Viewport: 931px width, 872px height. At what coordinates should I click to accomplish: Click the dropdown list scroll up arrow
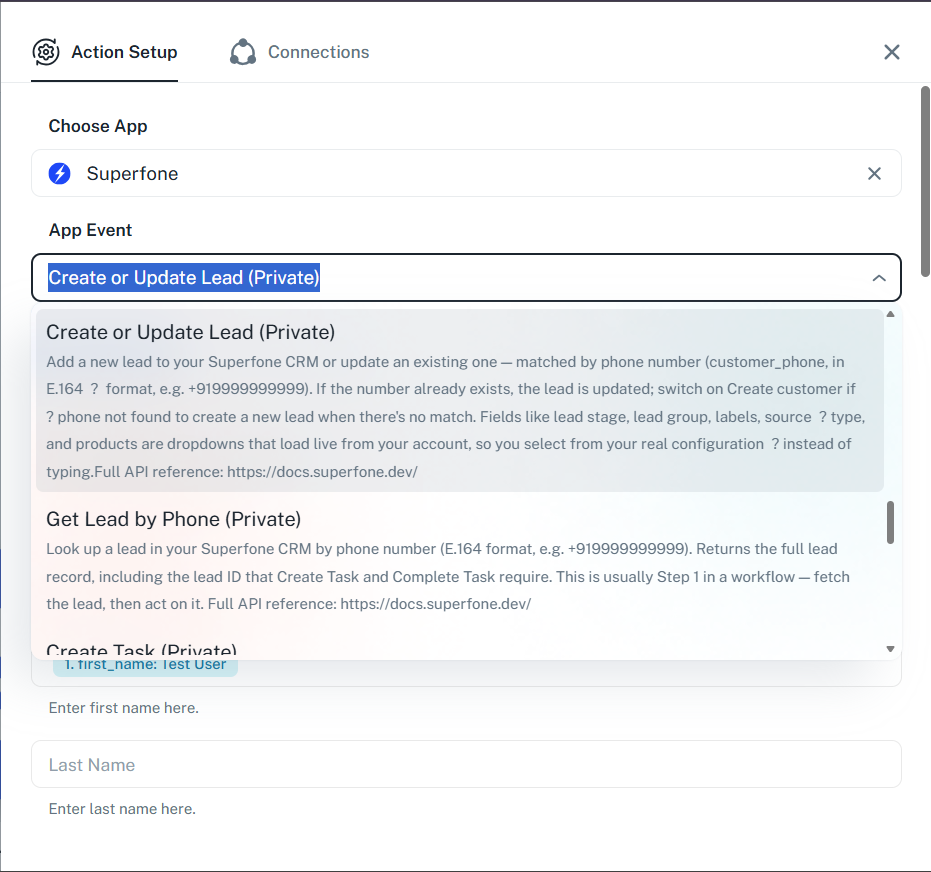[x=890, y=314]
